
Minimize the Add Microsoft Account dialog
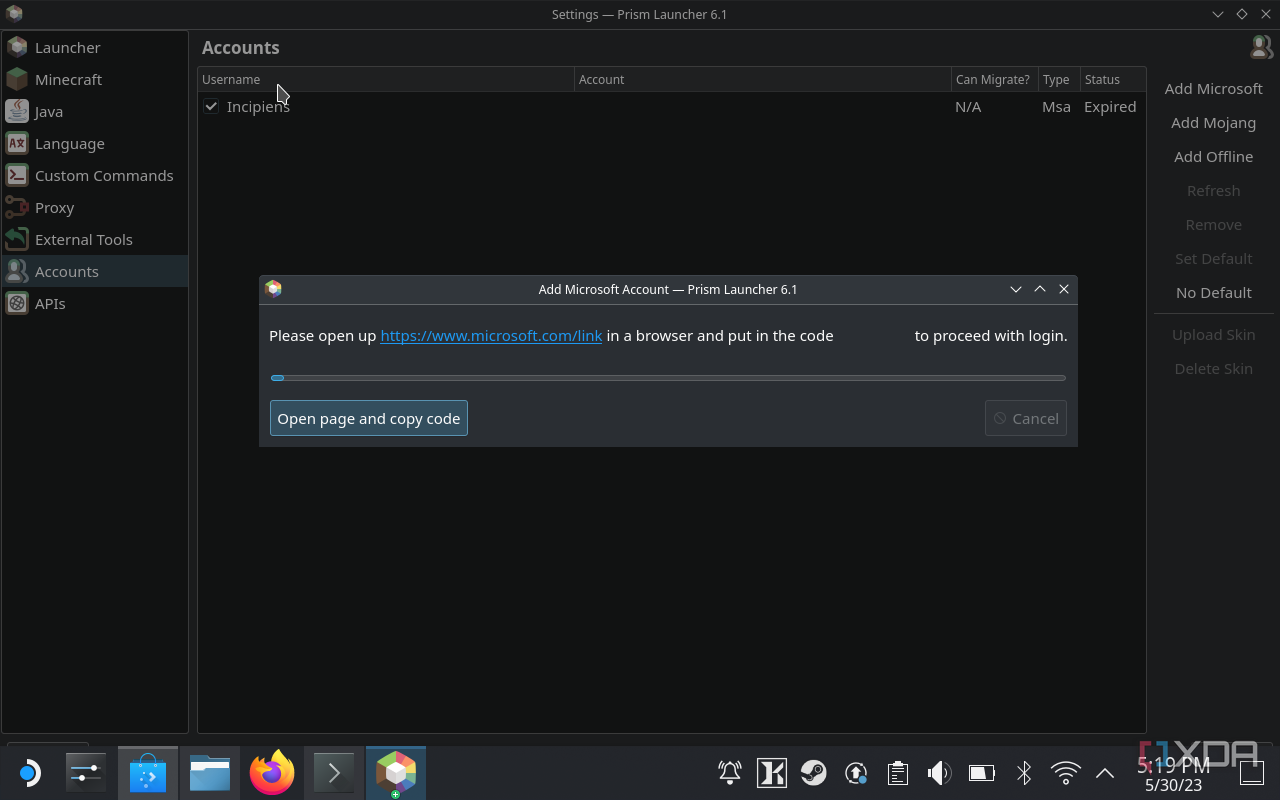[1016, 289]
